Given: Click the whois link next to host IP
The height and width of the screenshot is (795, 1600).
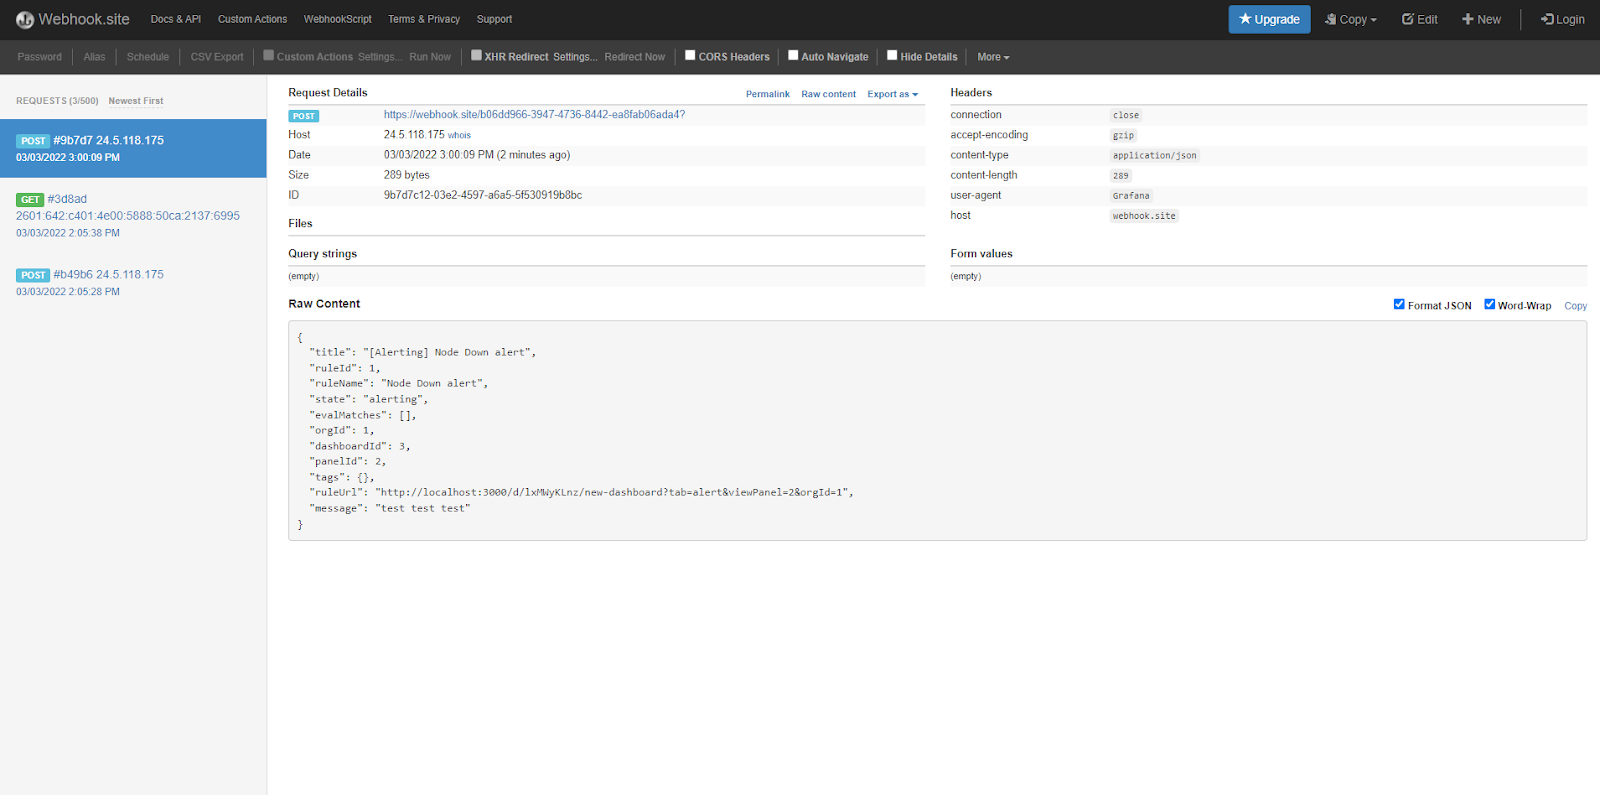Looking at the screenshot, I should tap(459, 135).
